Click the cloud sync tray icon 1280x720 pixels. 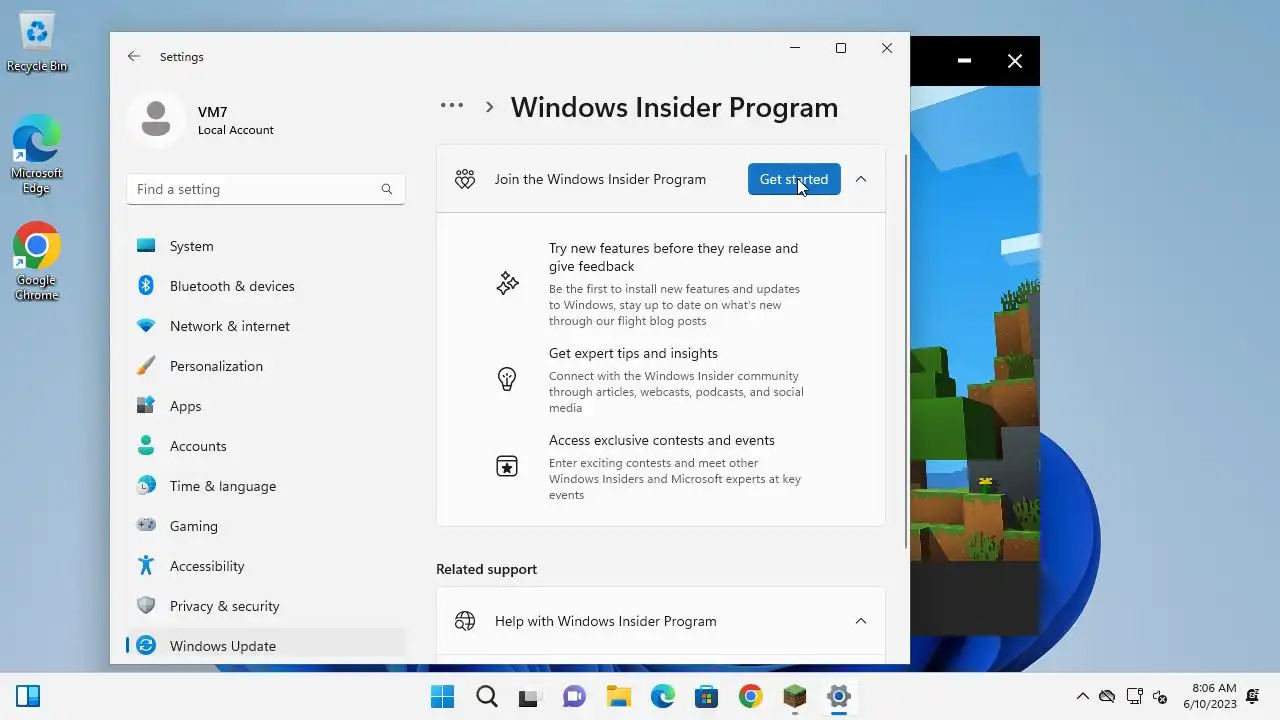[1107, 697]
